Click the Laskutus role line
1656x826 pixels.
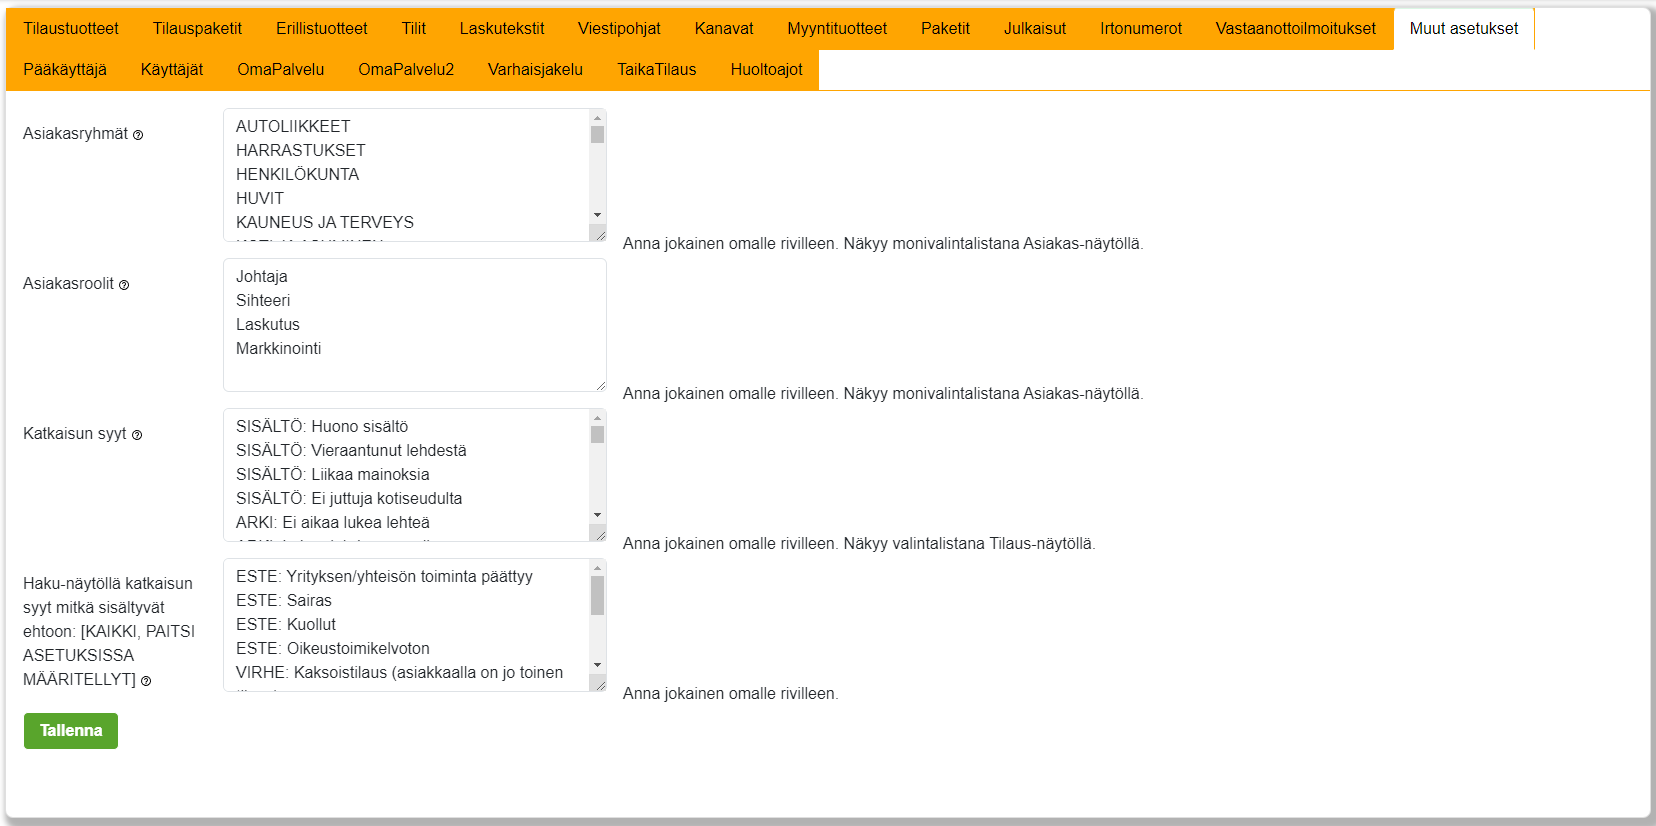[268, 325]
